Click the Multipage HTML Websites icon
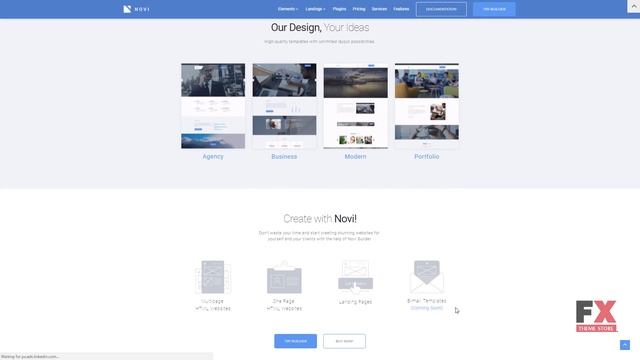640x360 pixels. point(213,277)
